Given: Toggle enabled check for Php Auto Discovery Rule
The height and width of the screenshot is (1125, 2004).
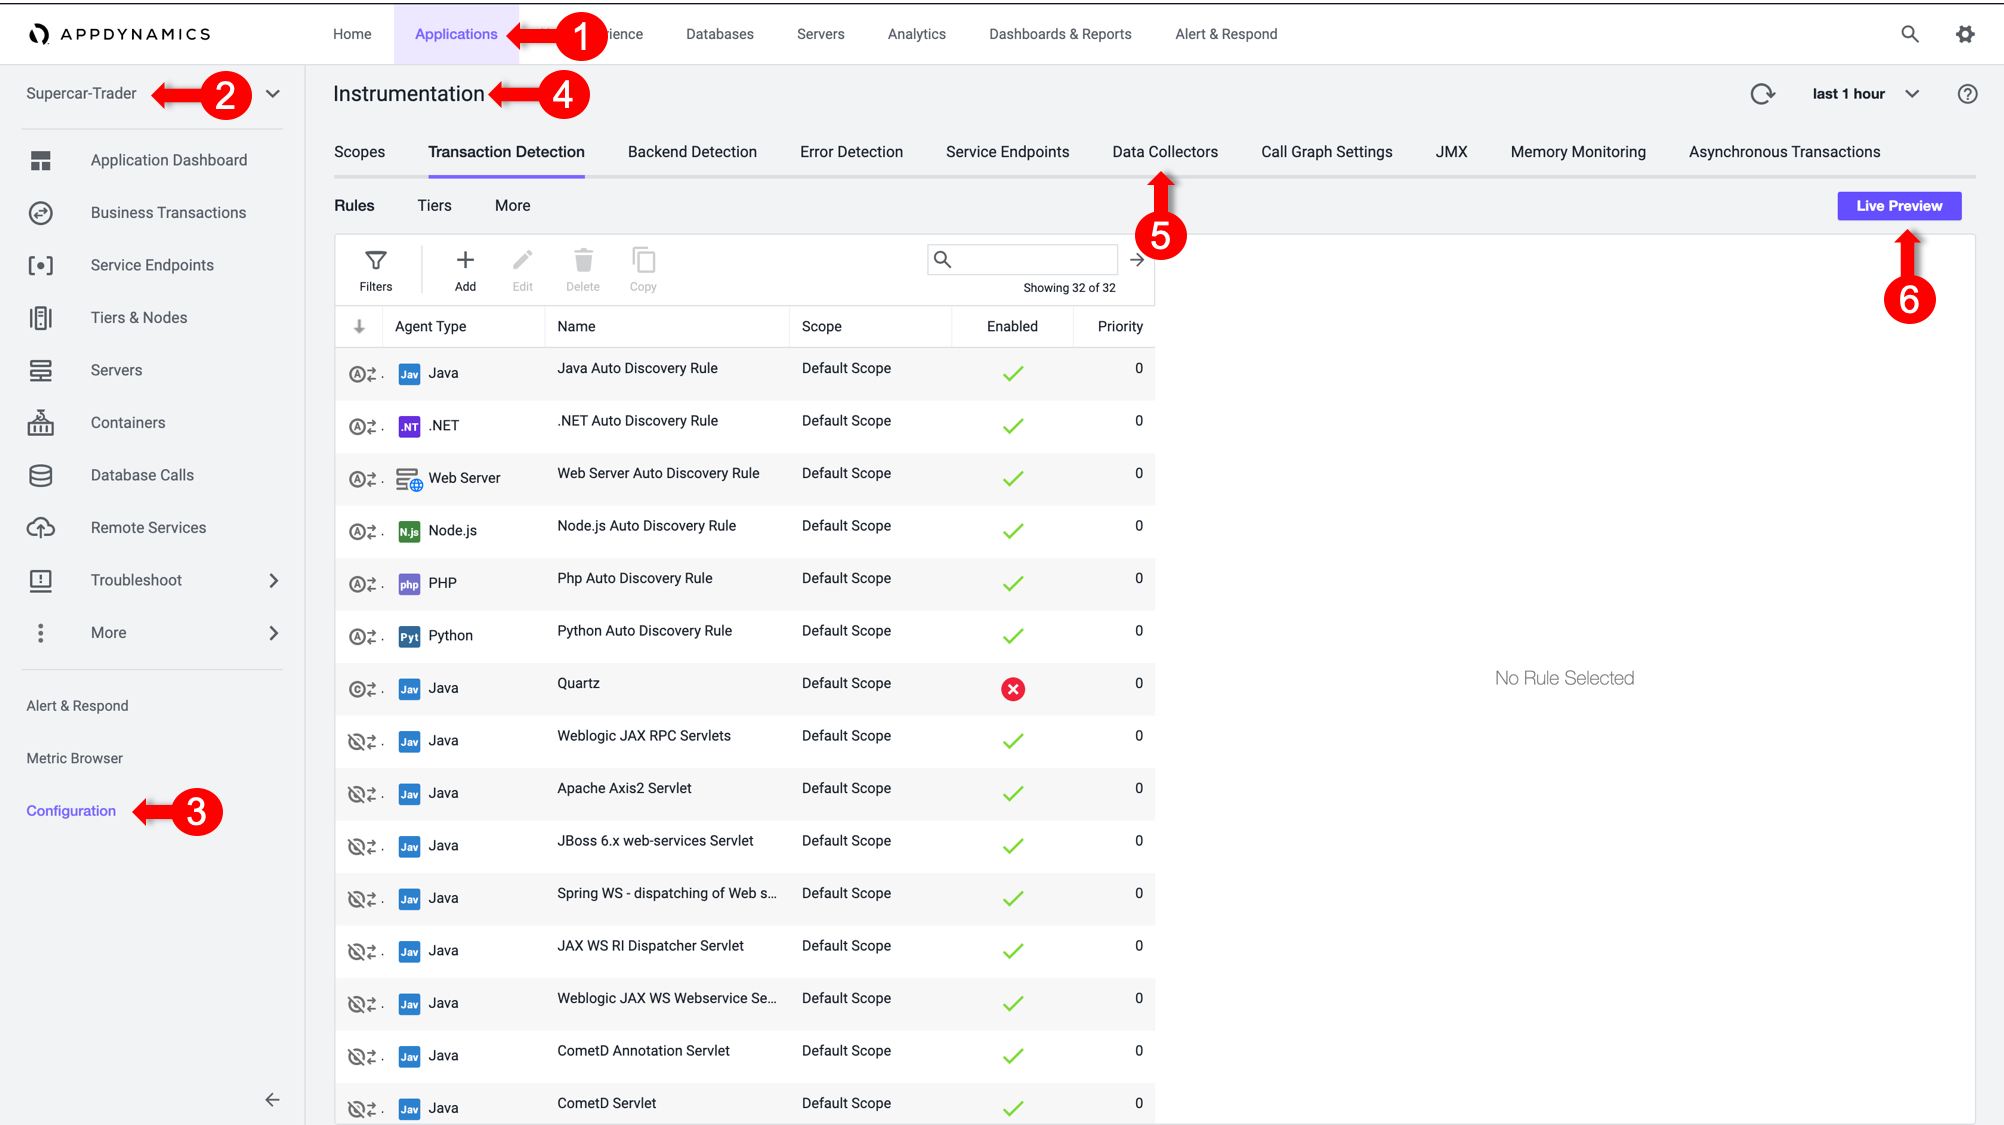Looking at the screenshot, I should coord(1013,583).
